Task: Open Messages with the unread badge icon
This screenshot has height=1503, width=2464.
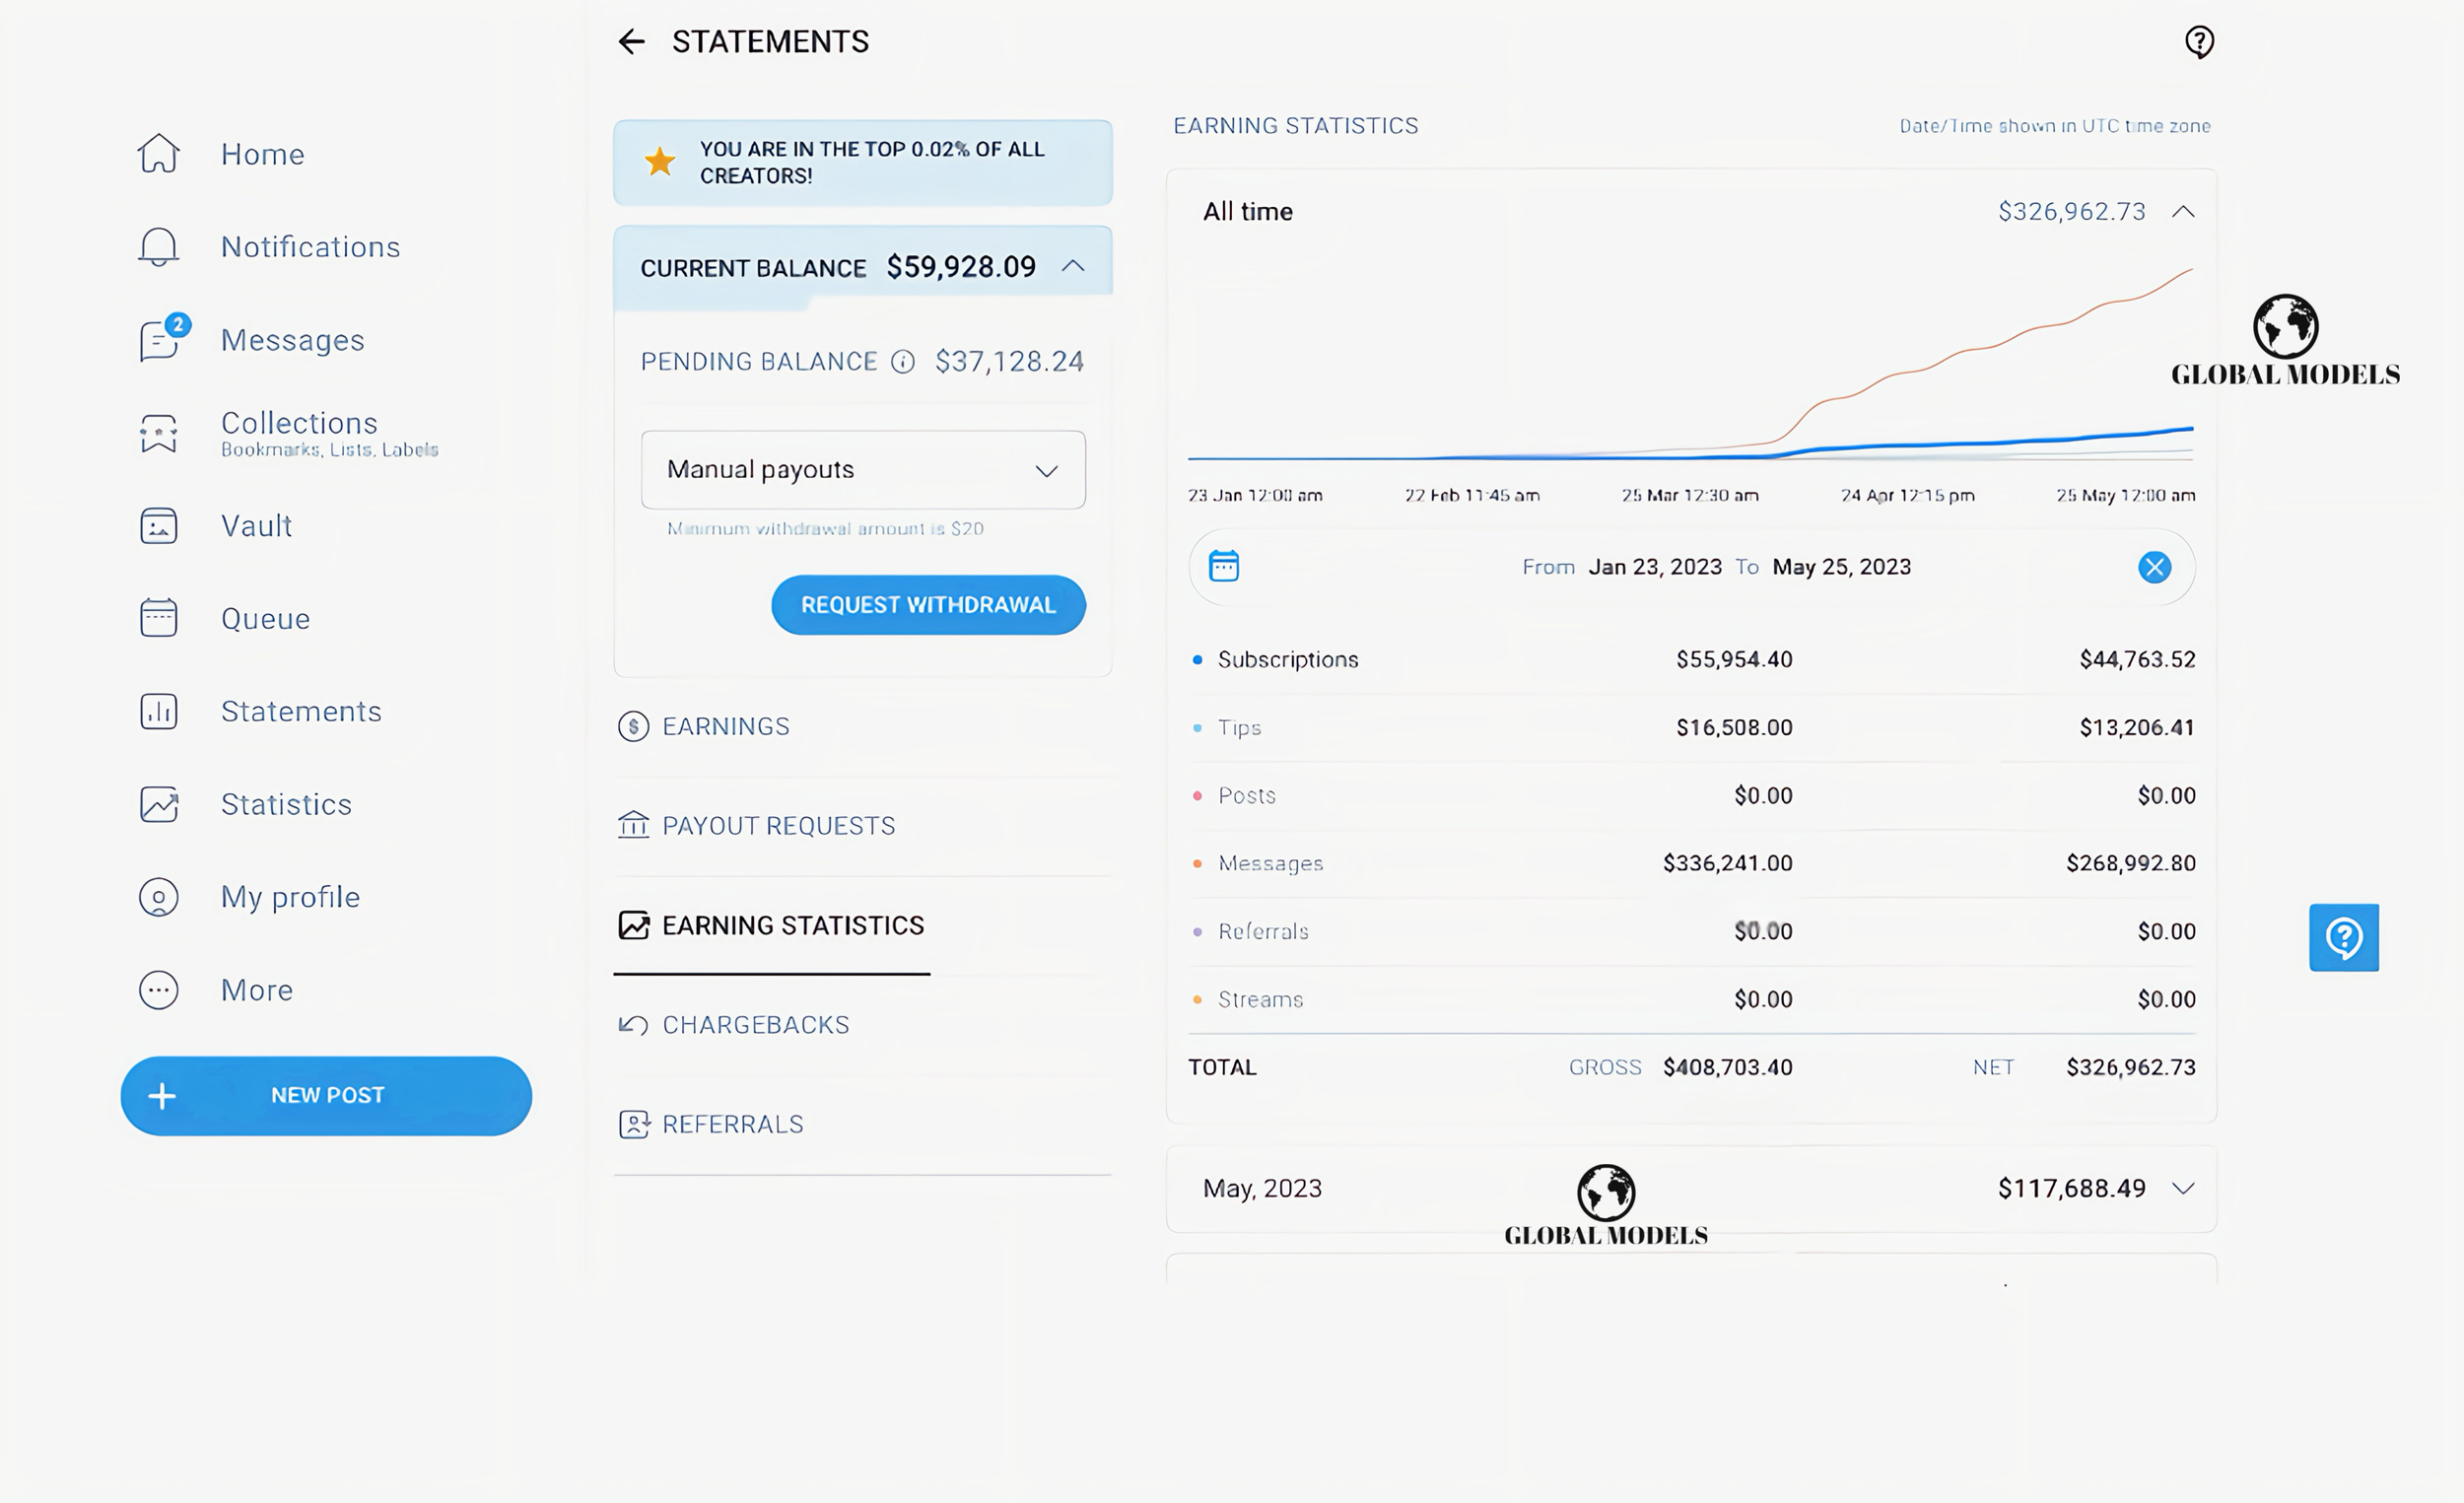Action: point(160,340)
